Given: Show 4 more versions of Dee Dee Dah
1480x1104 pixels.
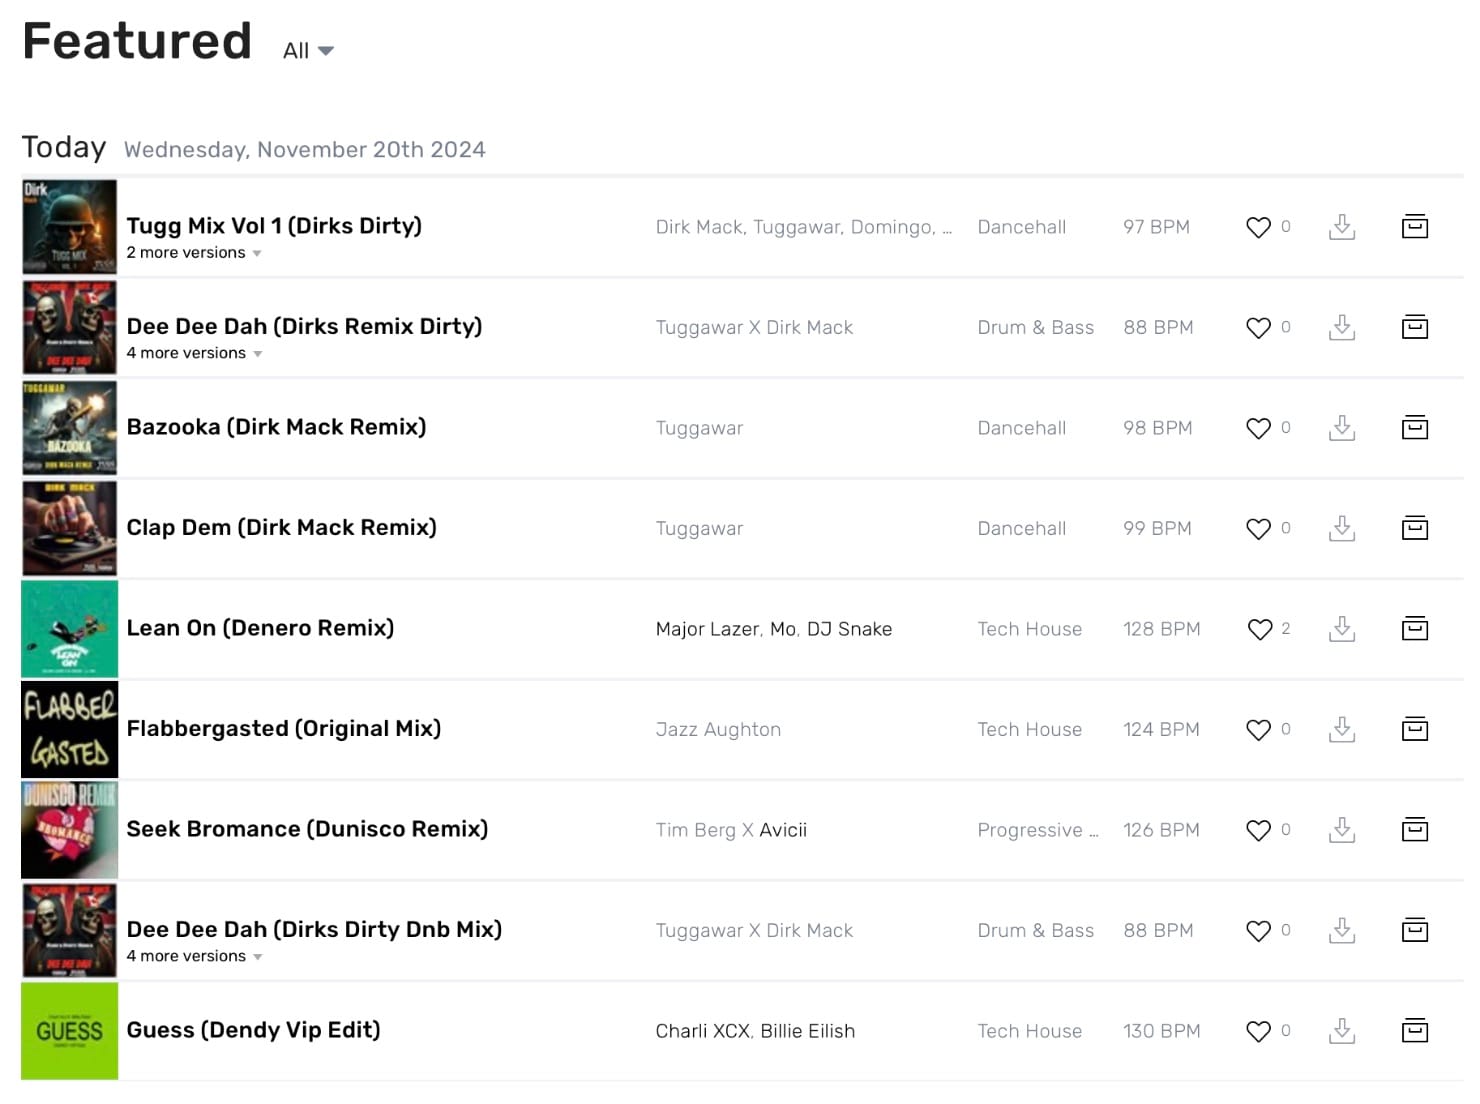Looking at the screenshot, I should click(x=193, y=353).
